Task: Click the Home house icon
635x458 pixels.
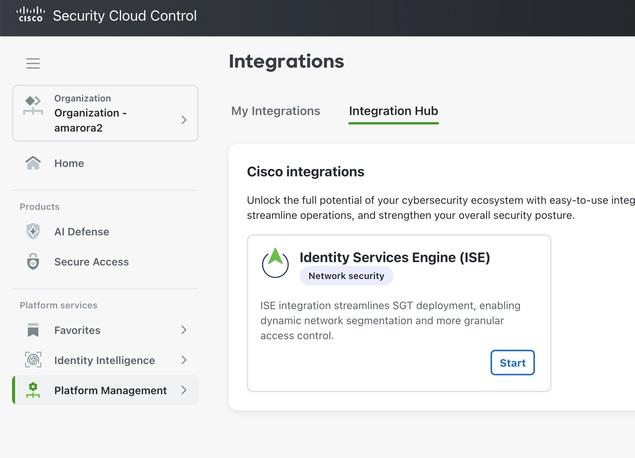Action: pos(33,163)
